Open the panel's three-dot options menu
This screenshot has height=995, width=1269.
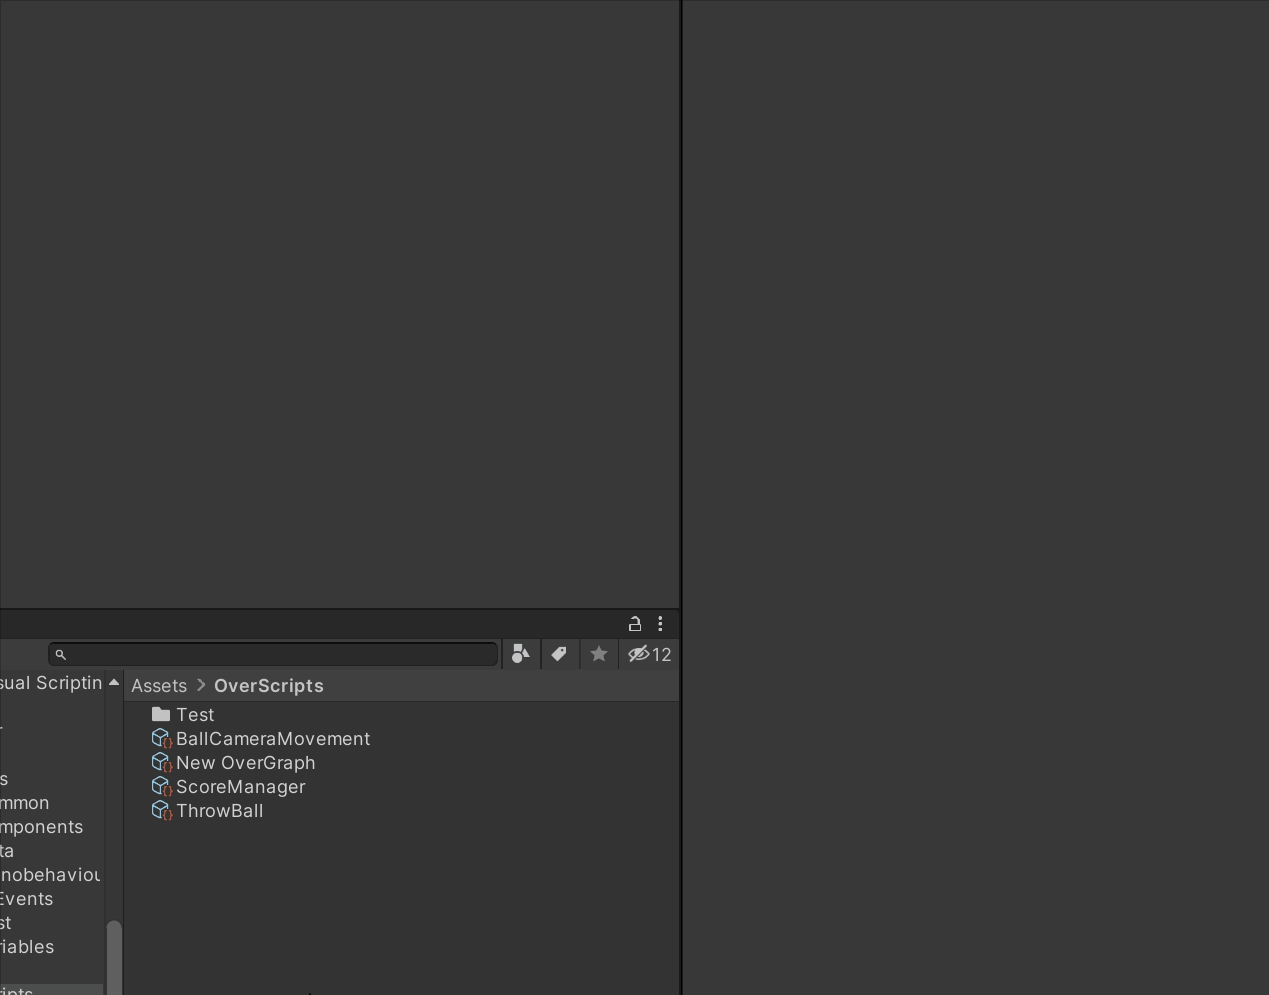(x=660, y=624)
